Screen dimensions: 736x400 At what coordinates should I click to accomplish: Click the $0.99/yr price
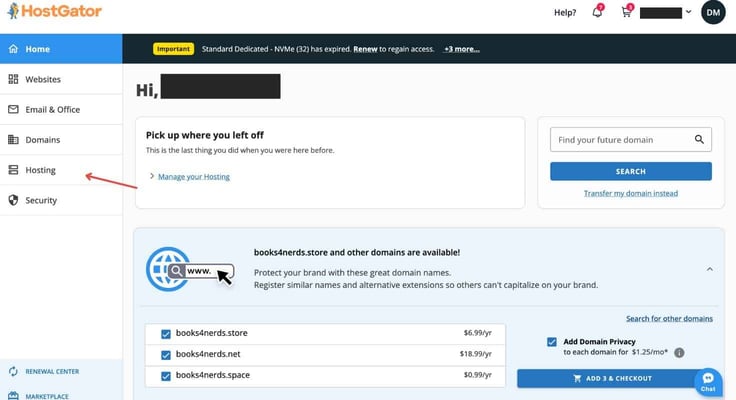click(477, 375)
